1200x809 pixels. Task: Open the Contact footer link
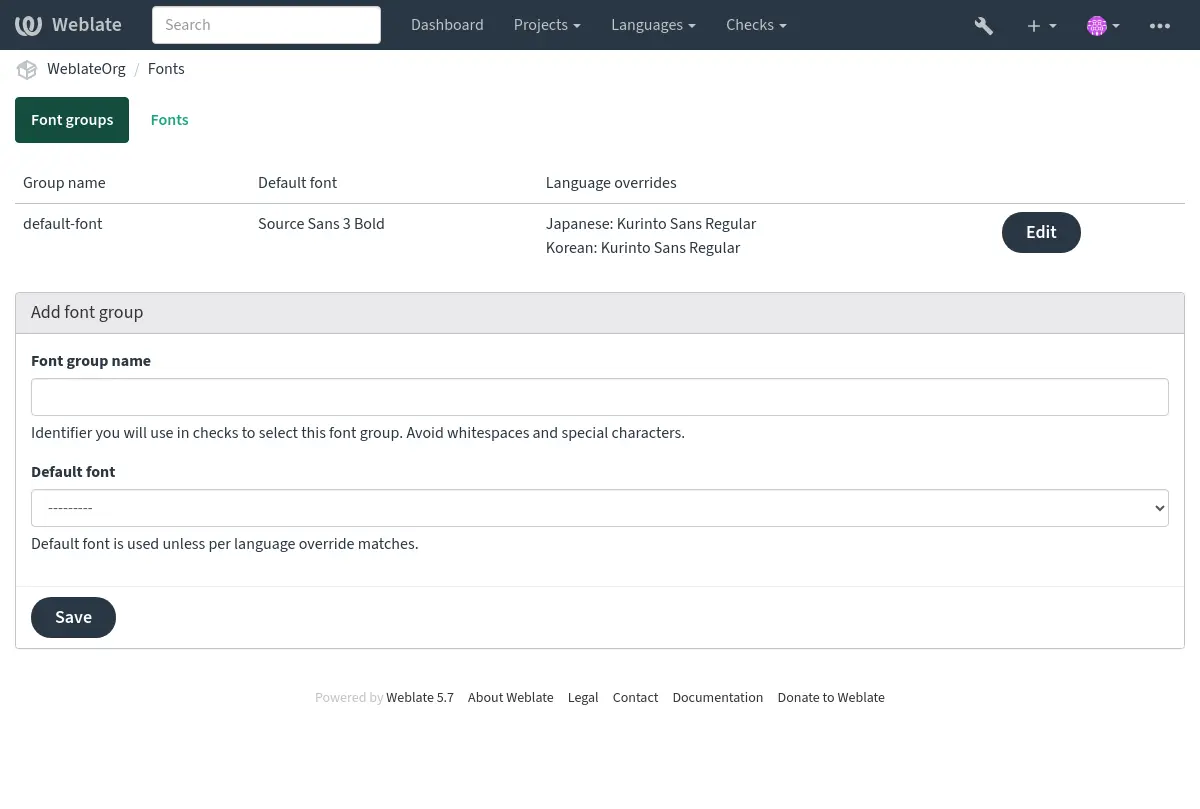click(x=635, y=698)
